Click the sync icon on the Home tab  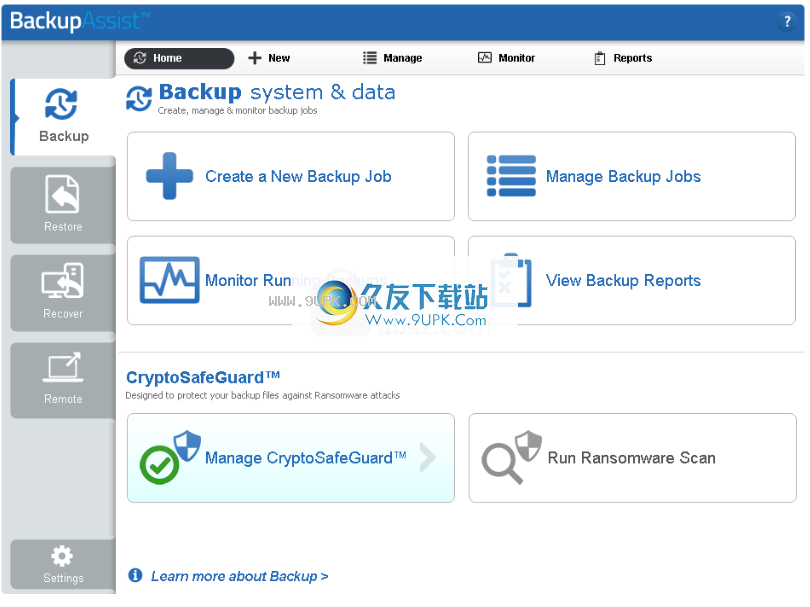click(x=140, y=58)
